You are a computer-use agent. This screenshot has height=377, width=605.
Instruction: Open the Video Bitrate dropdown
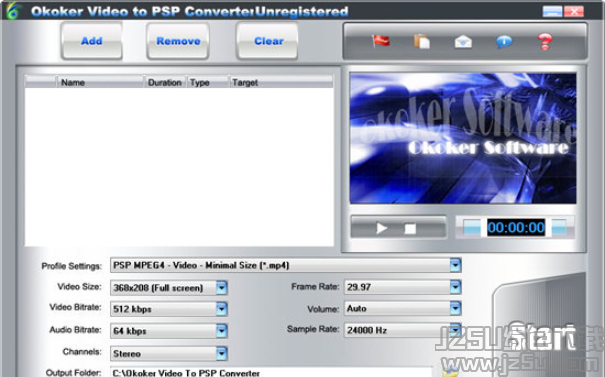[x=221, y=309]
